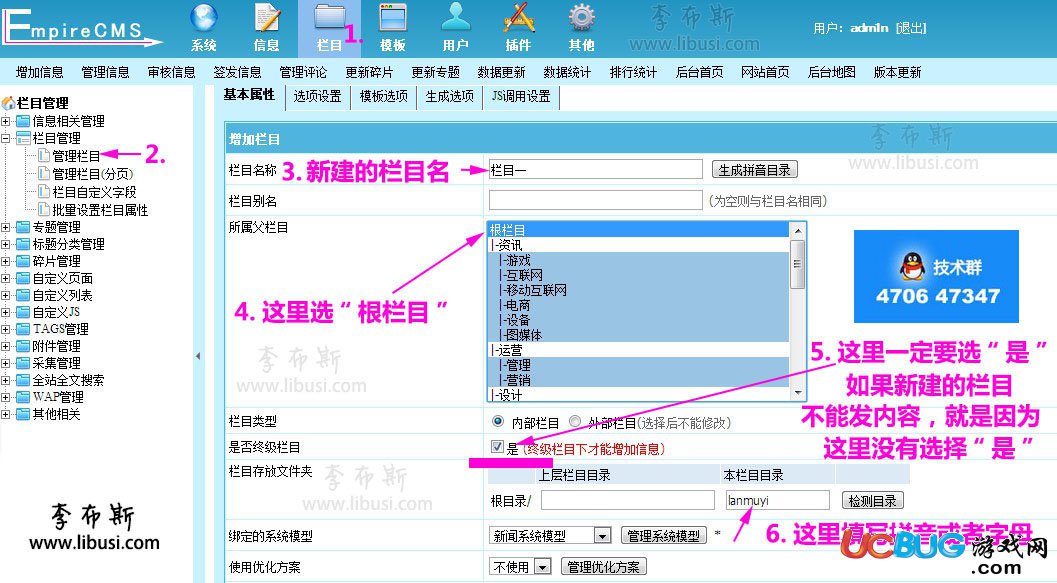The height and width of the screenshot is (583, 1057).
Task: Click the list scrollbar down arrow
Action: 797,392
